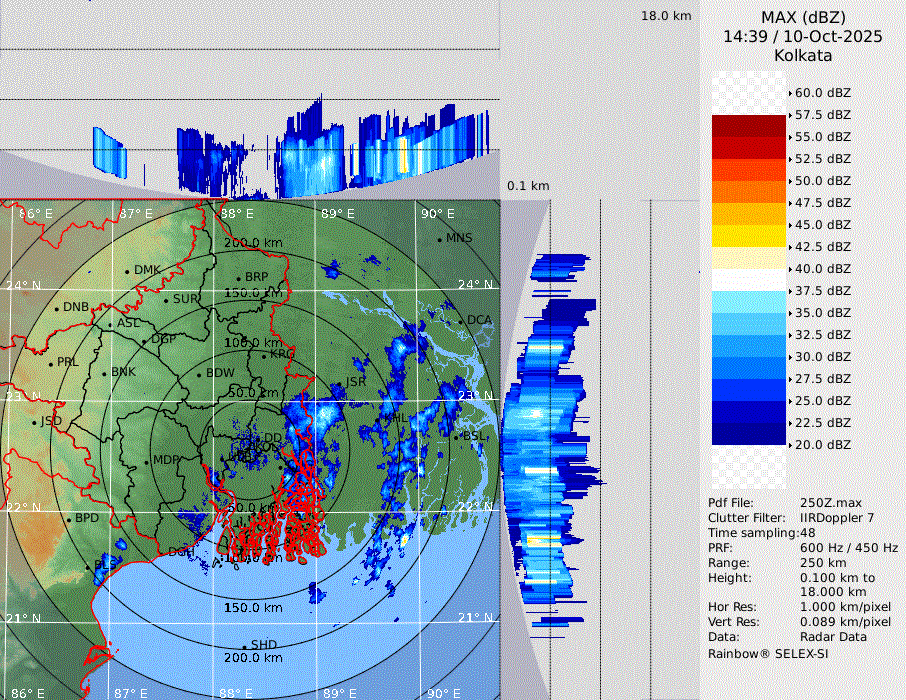The width and height of the screenshot is (906, 700).
Task: Select the DNB station marker
Action: coord(56,308)
